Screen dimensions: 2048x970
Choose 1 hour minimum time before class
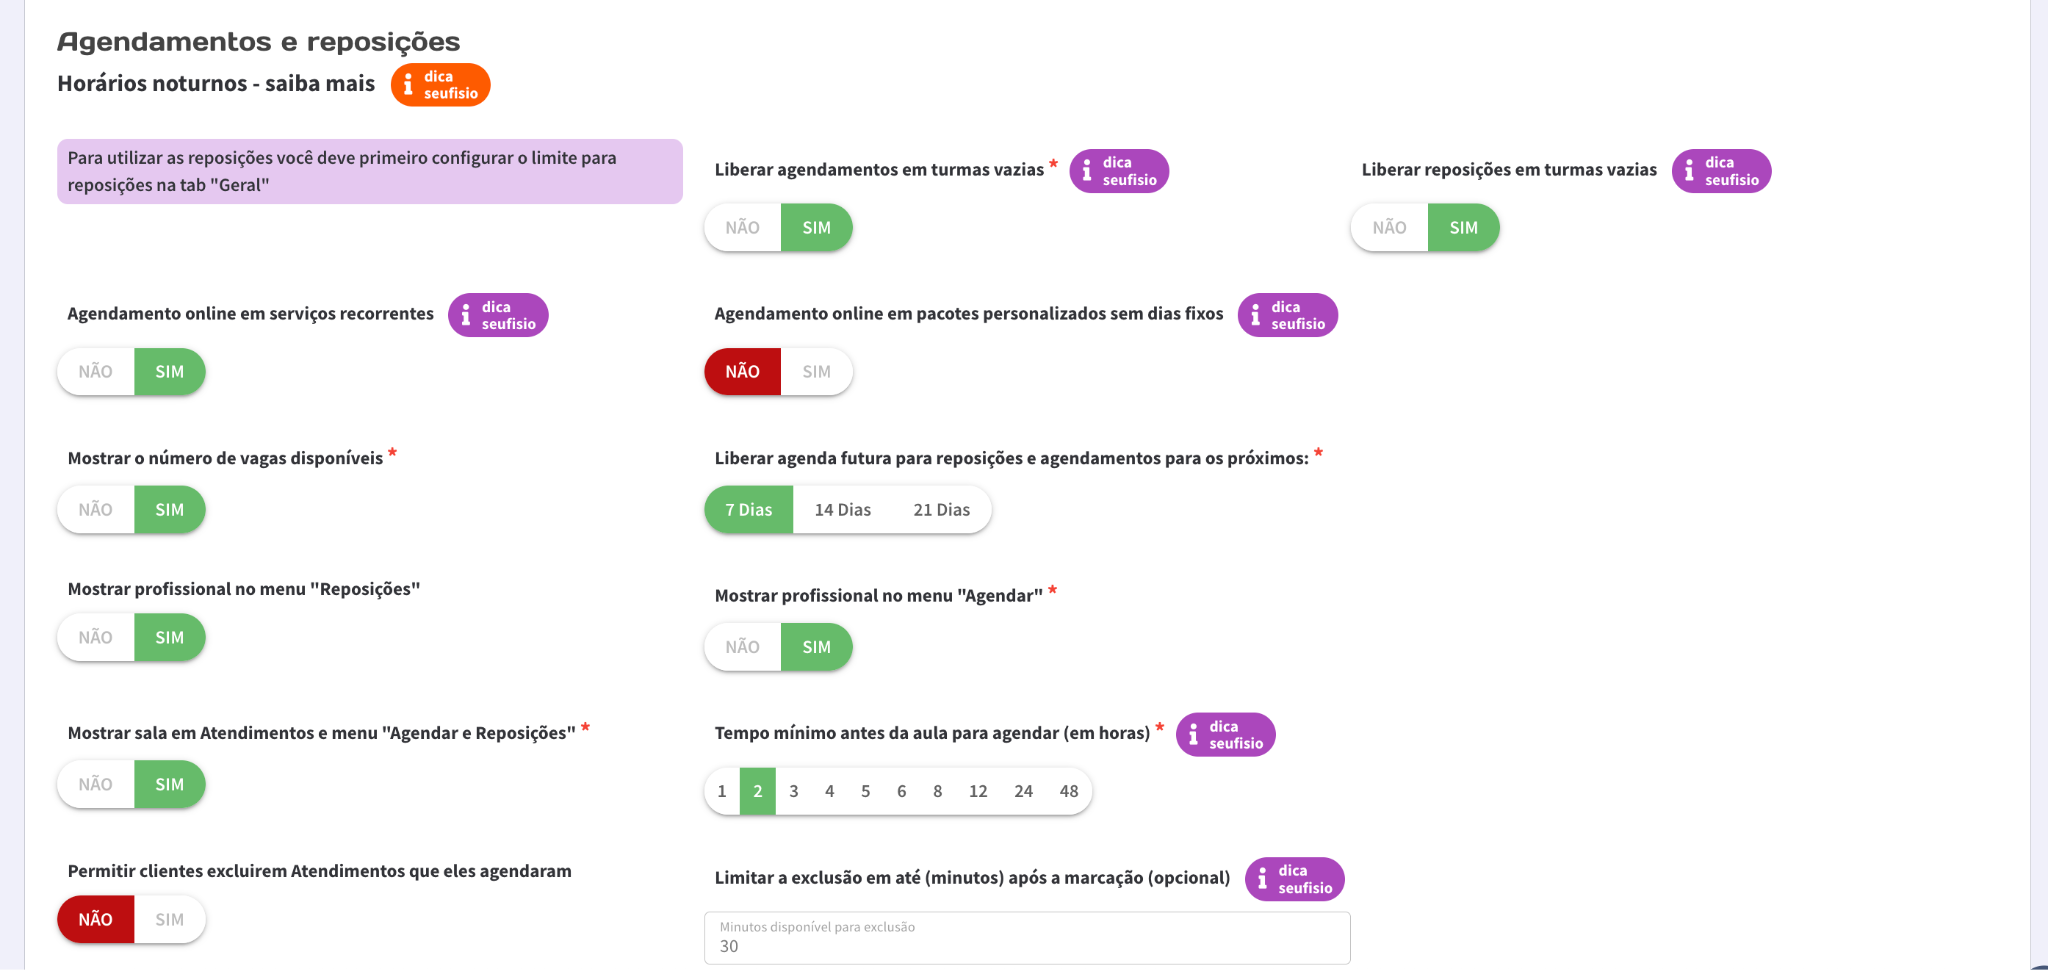[722, 792]
